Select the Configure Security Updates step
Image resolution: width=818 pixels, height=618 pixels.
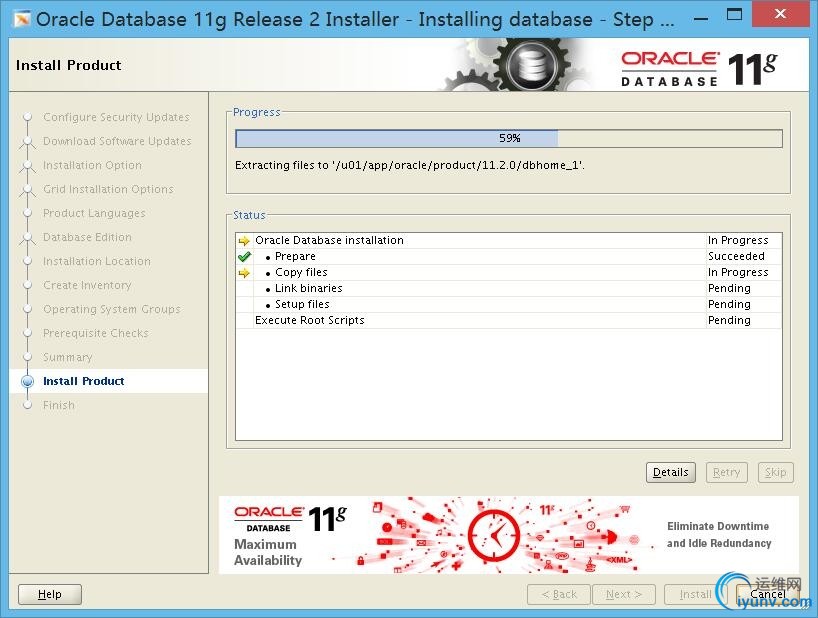tap(116, 117)
